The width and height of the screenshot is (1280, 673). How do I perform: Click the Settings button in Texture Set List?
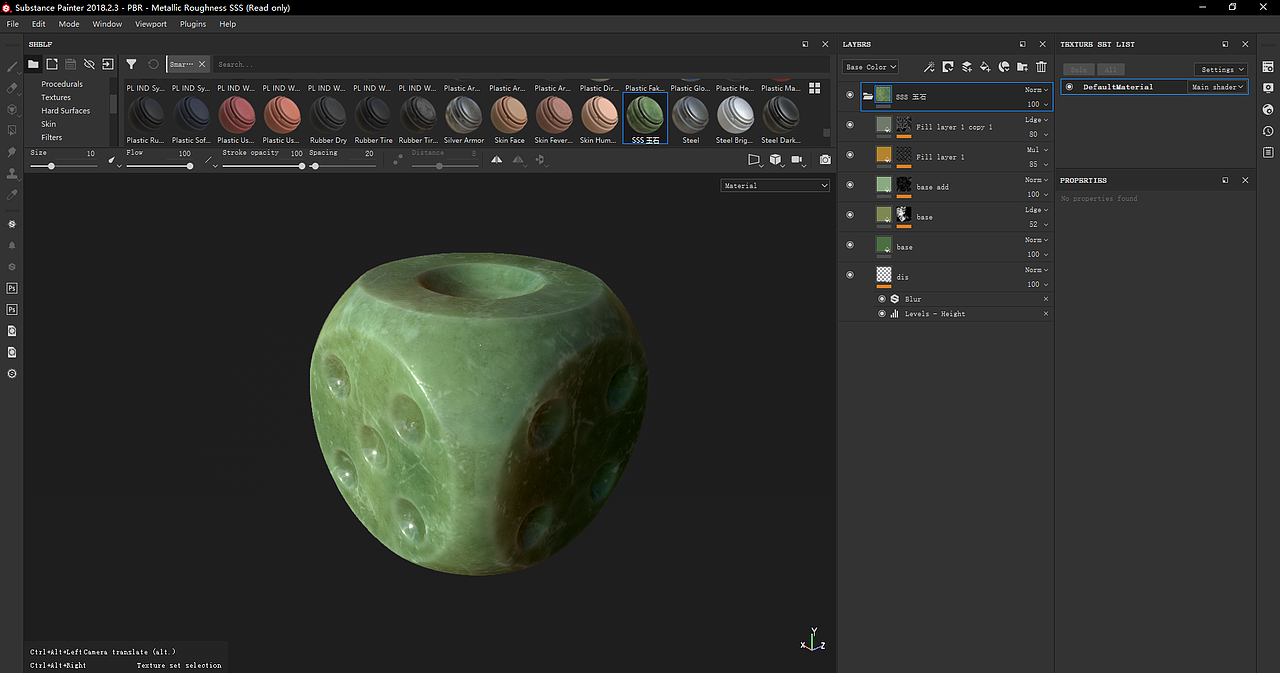(x=1220, y=70)
